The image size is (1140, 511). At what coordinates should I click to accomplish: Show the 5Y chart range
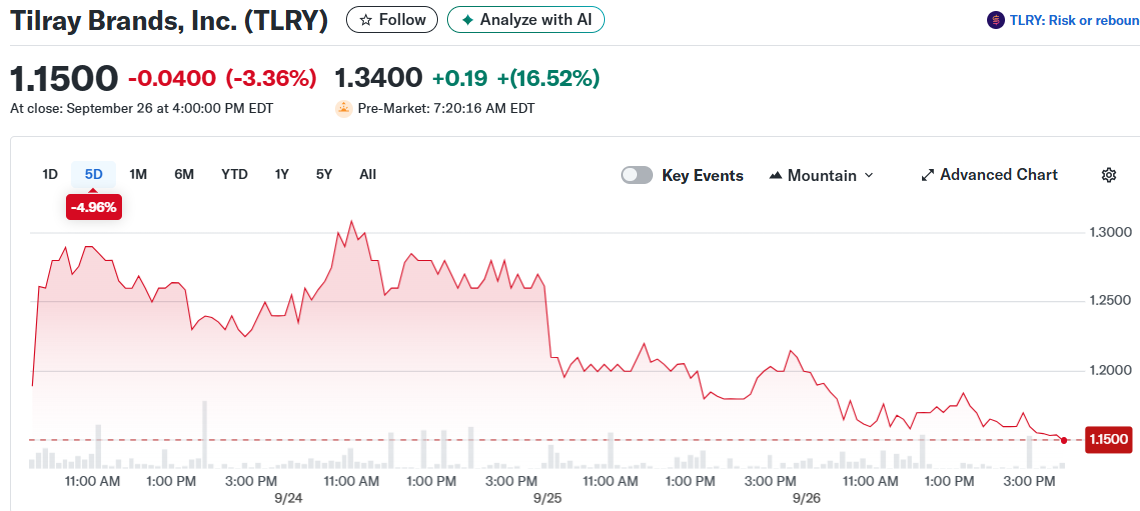pyautogui.click(x=324, y=174)
